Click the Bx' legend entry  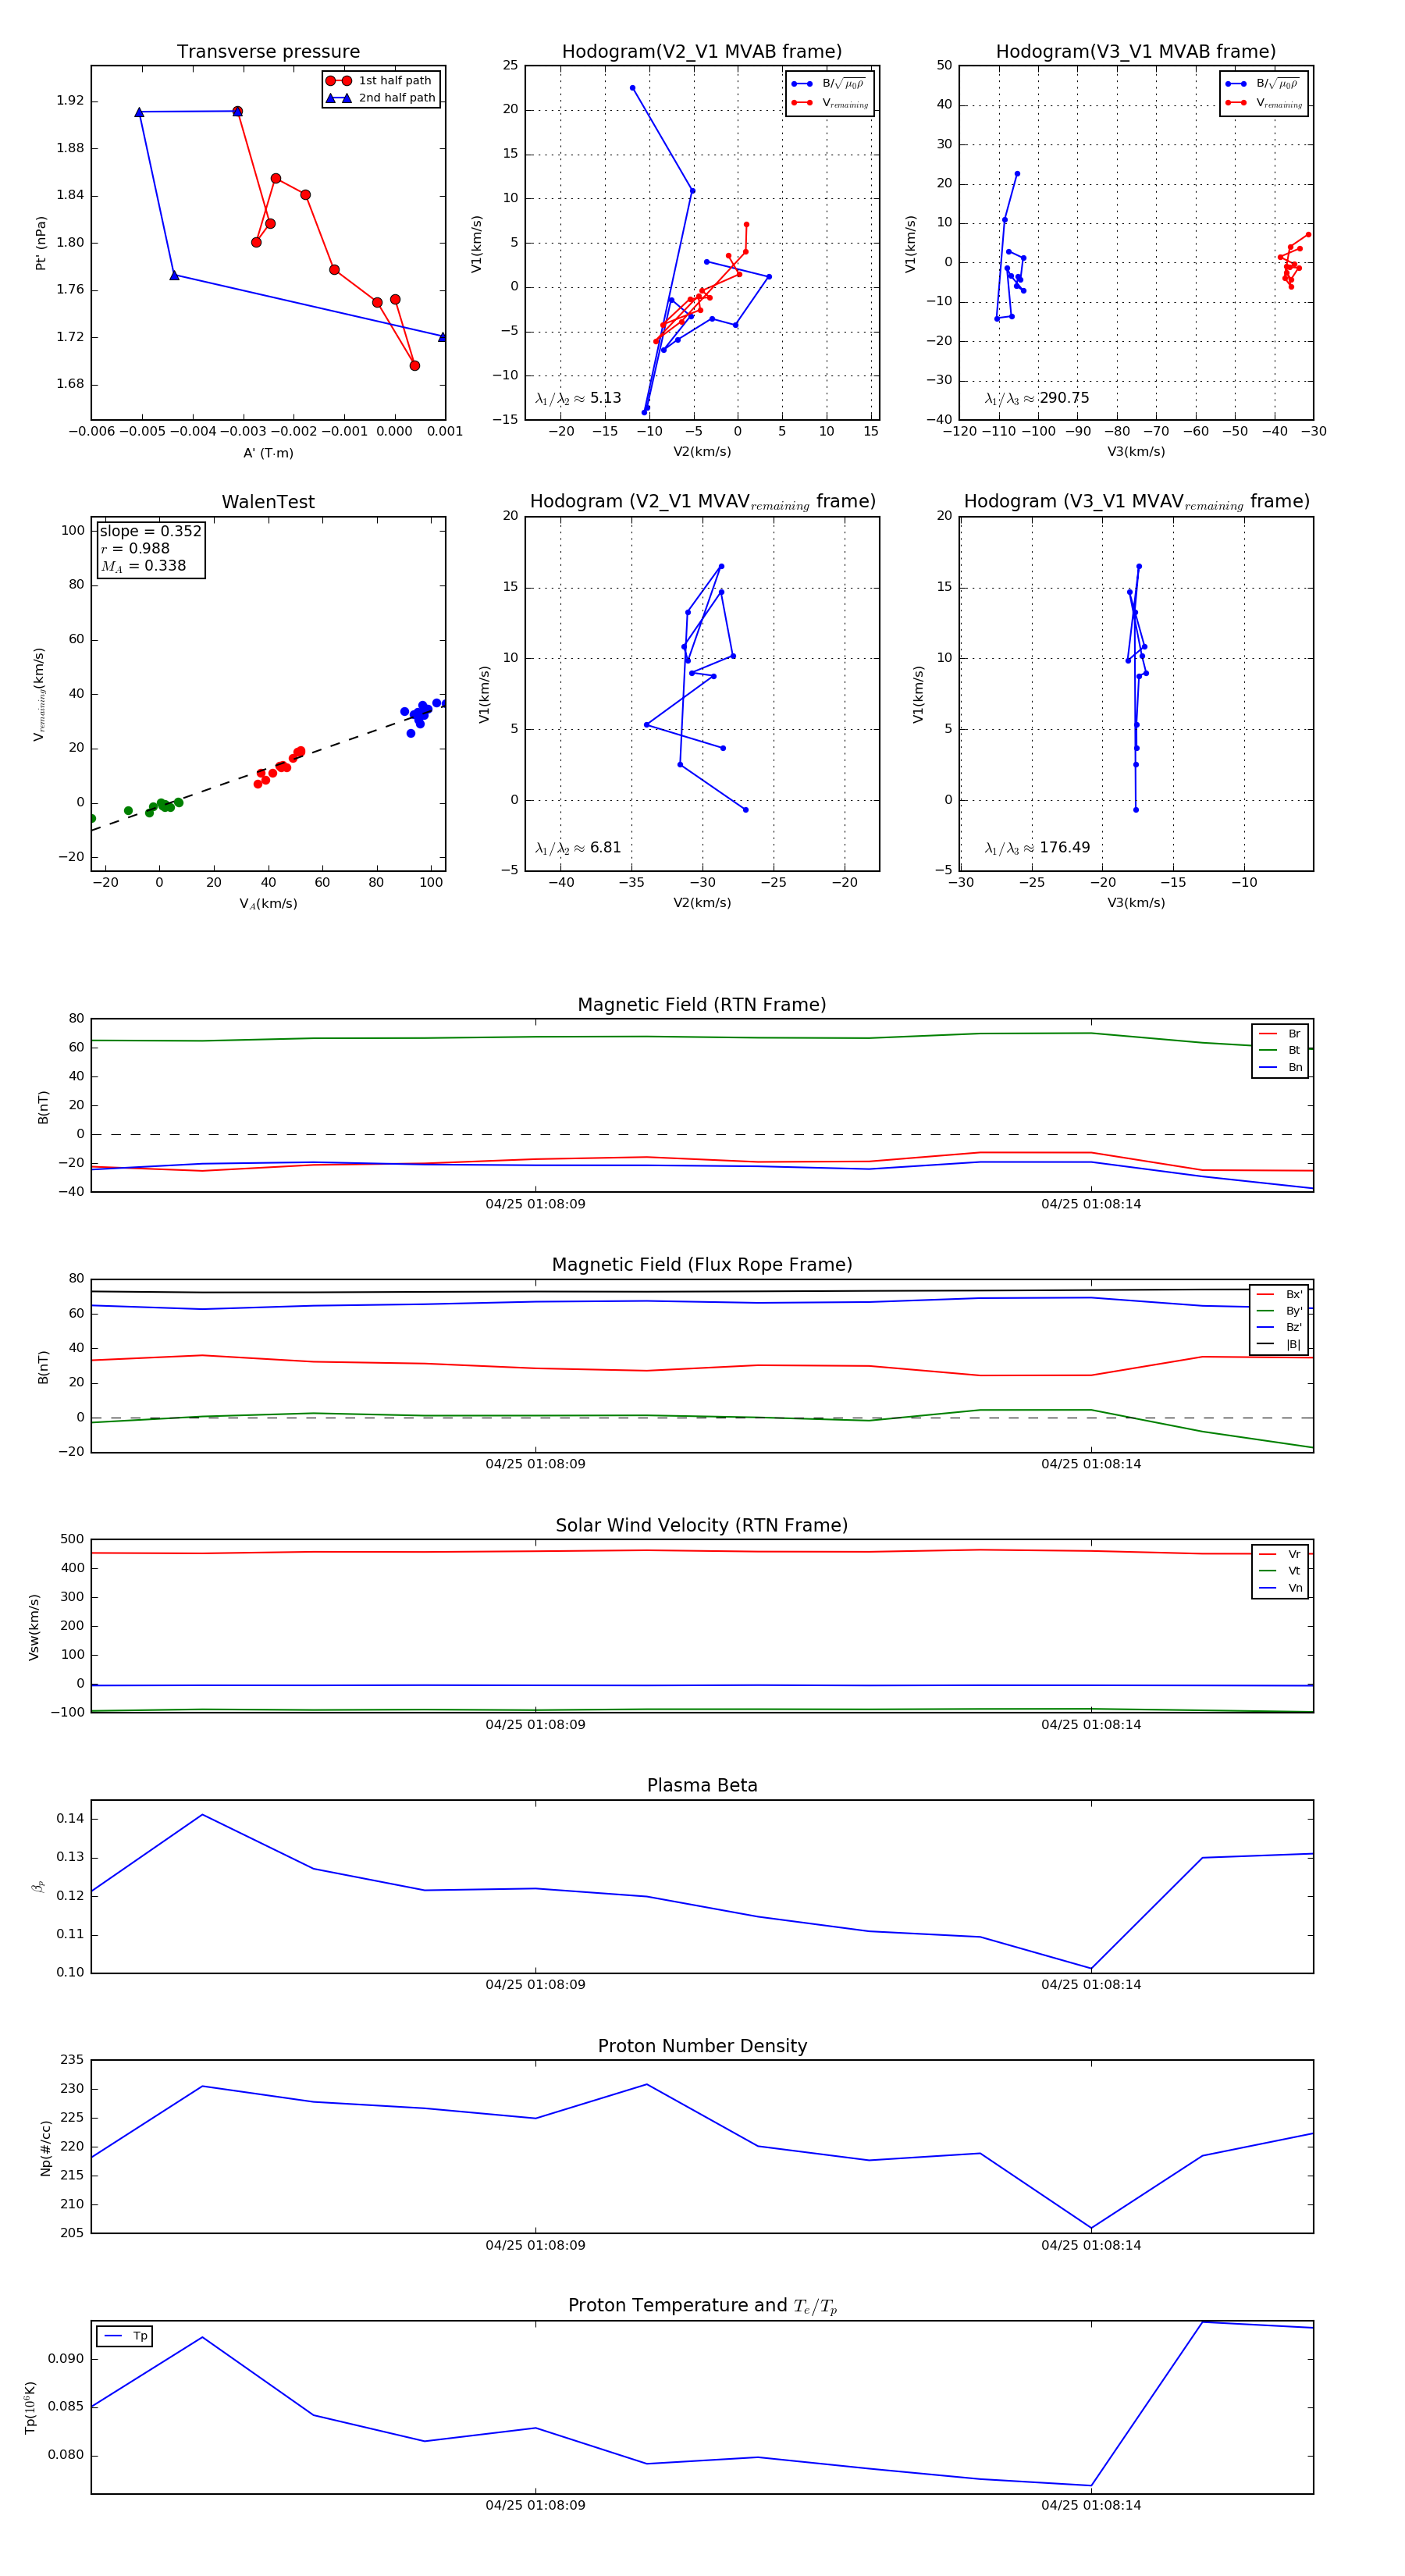click(1279, 1294)
